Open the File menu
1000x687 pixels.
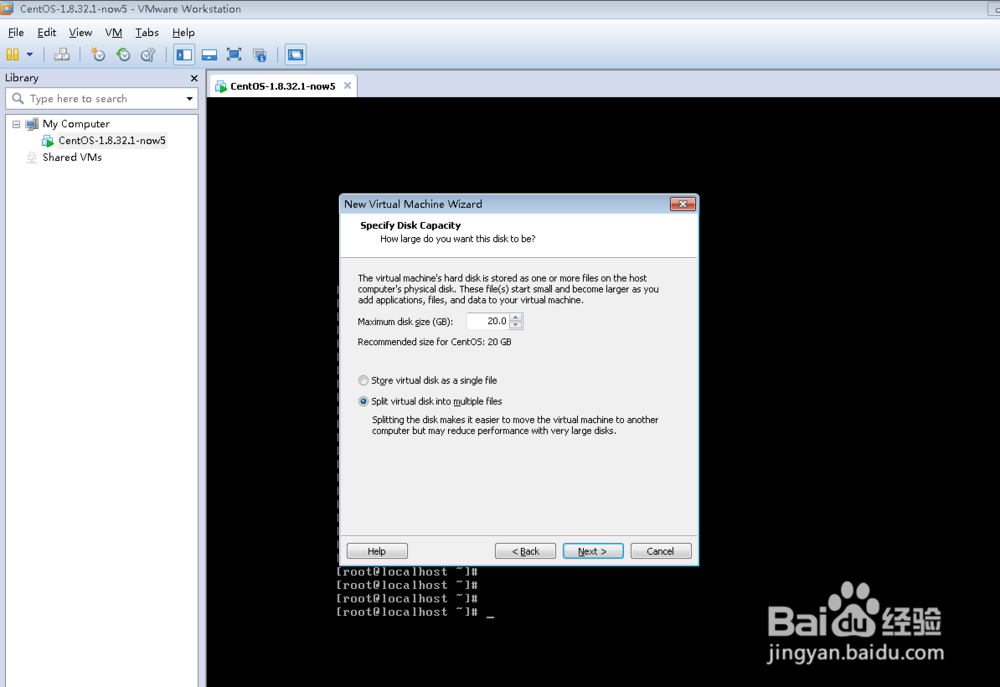point(16,33)
